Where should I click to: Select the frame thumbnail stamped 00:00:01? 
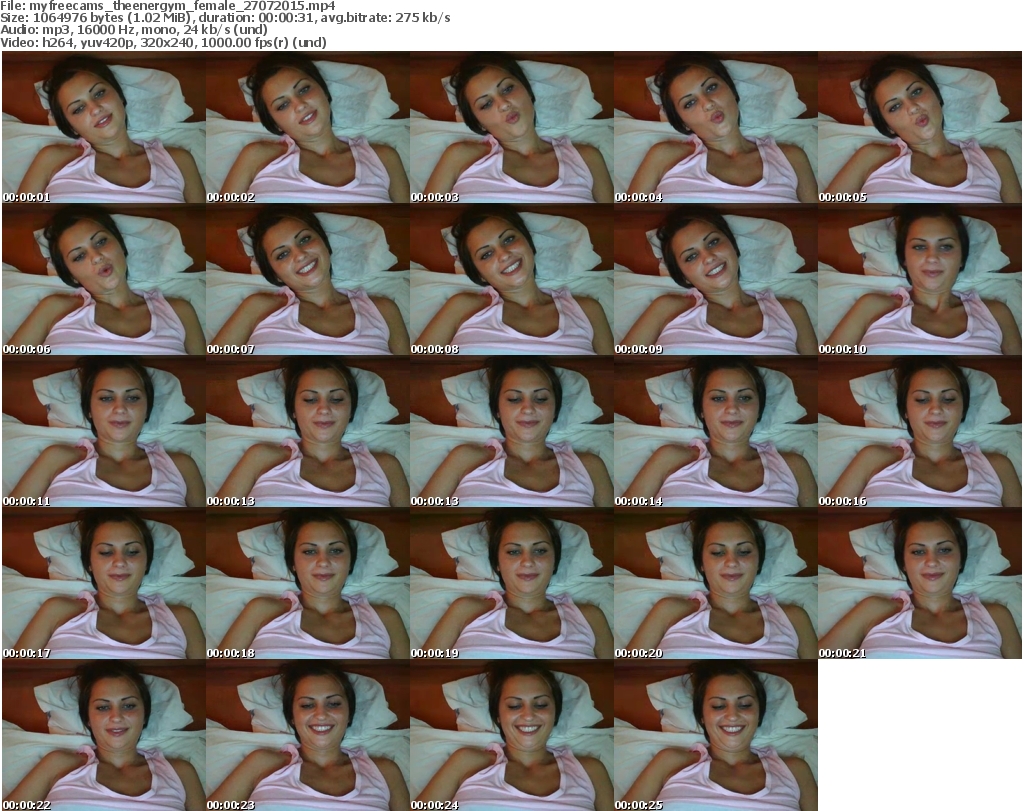point(104,127)
